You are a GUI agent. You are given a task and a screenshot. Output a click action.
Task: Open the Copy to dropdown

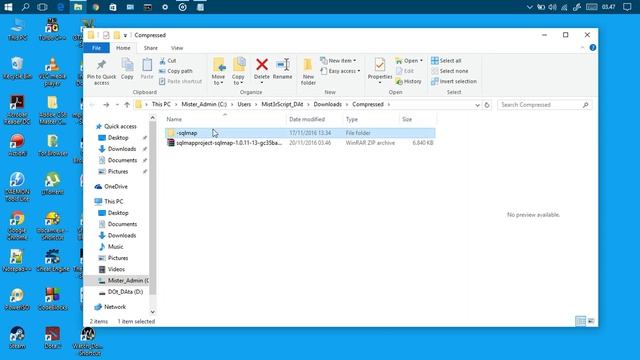(x=238, y=71)
